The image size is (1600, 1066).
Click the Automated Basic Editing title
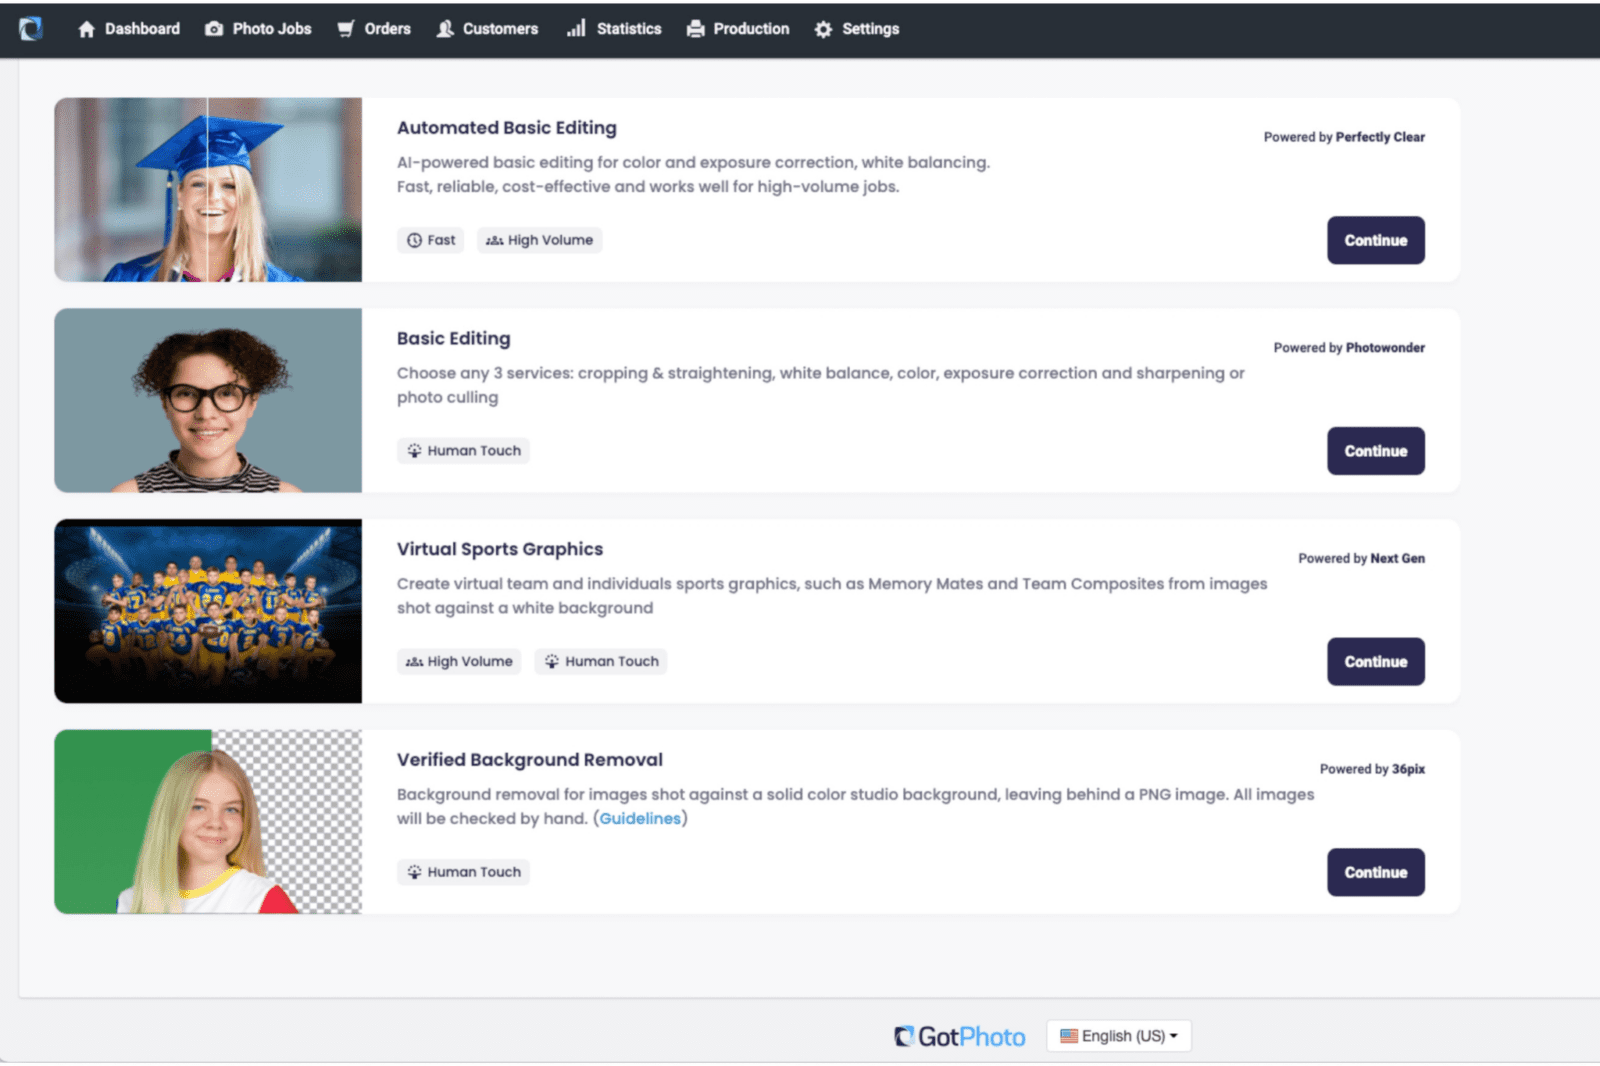point(507,128)
